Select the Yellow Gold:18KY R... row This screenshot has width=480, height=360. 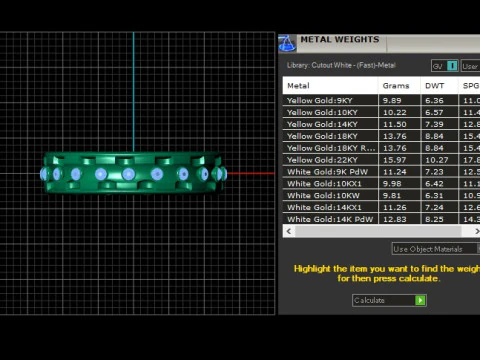381,148
